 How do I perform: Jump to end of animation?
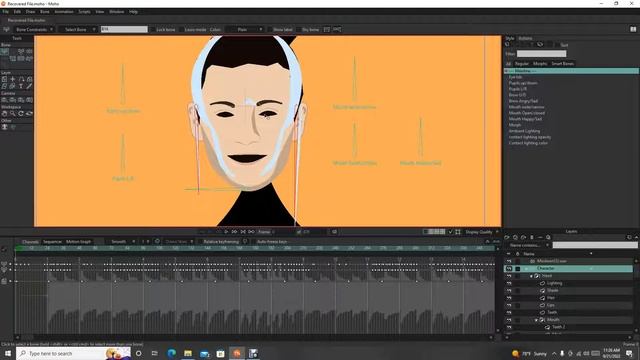(x=251, y=232)
